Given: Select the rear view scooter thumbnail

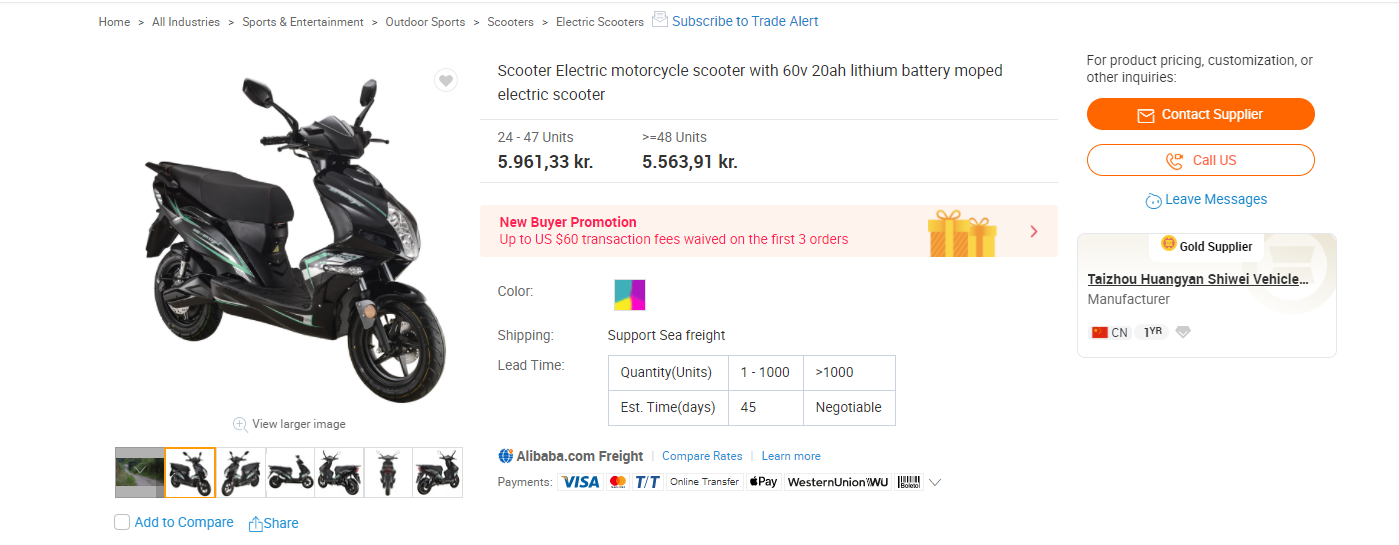Looking at the screenshot, I should 388,472.
